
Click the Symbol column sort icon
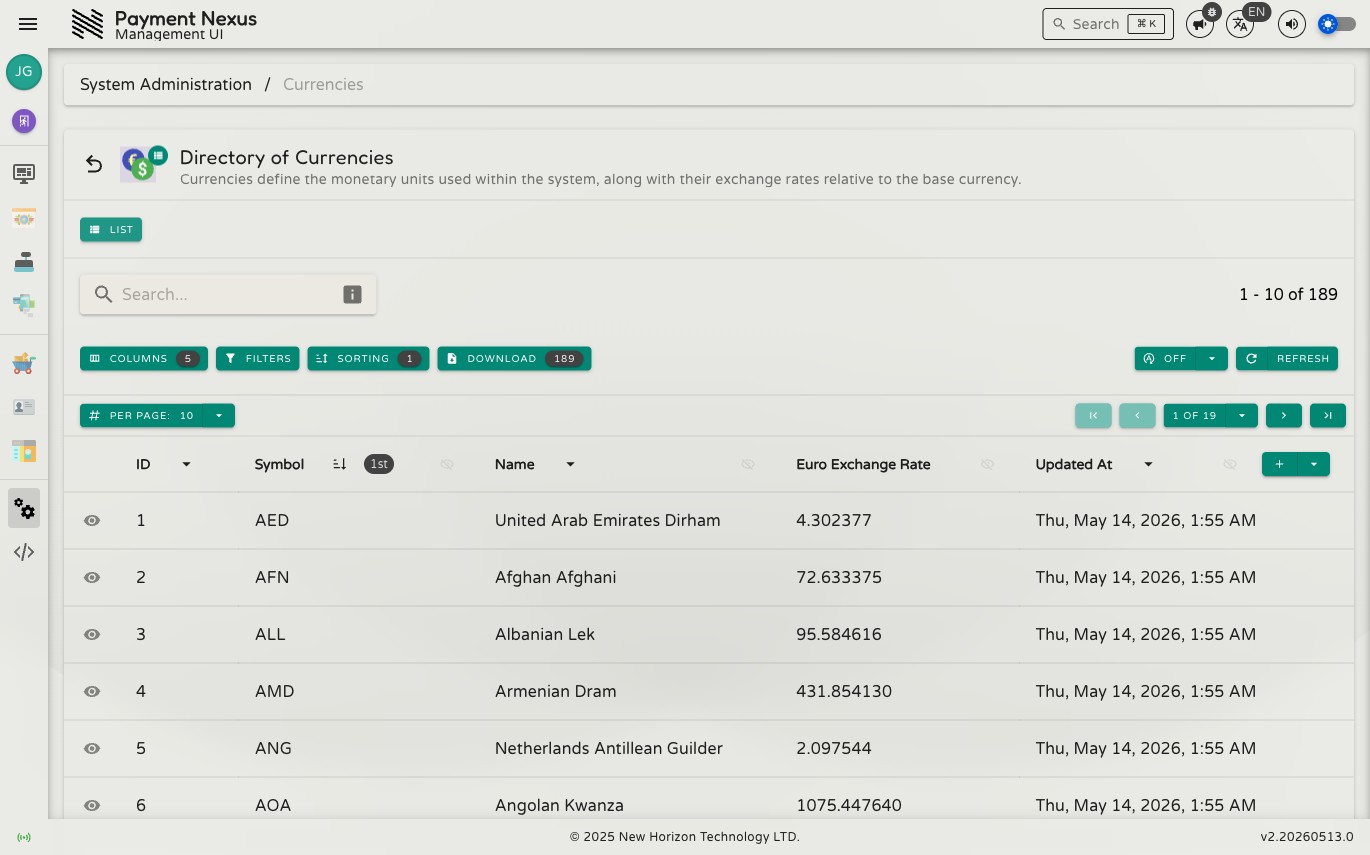(x=339, y=464)
